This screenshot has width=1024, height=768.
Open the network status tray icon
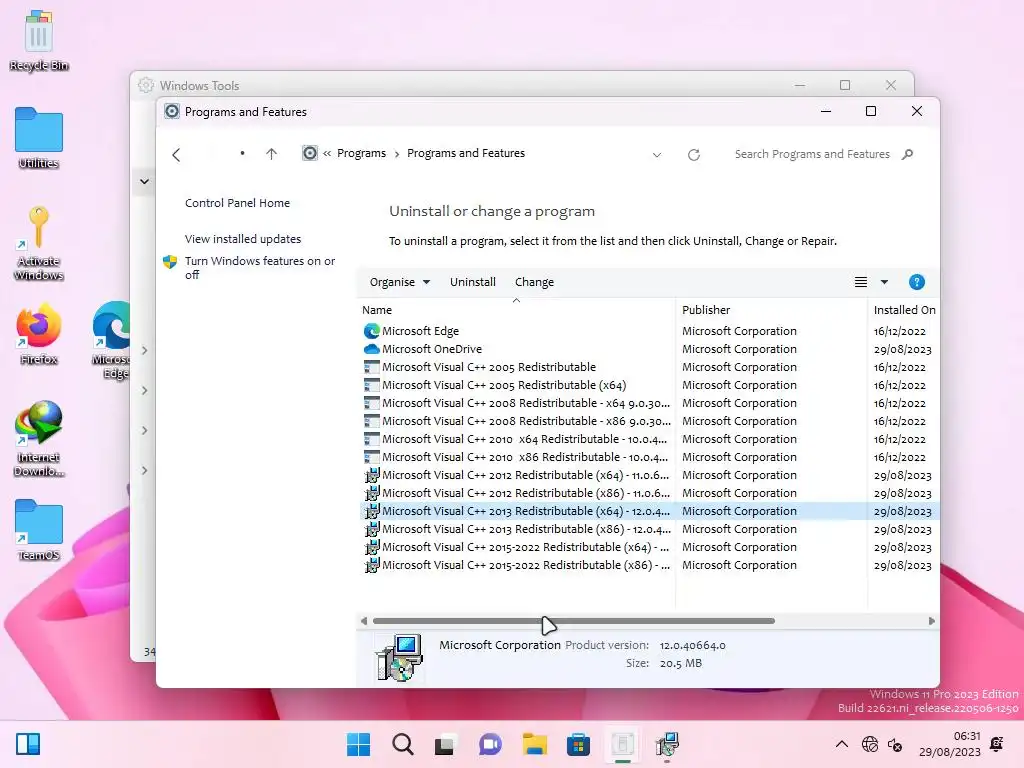pyautogui.click(x=870, y=744)
